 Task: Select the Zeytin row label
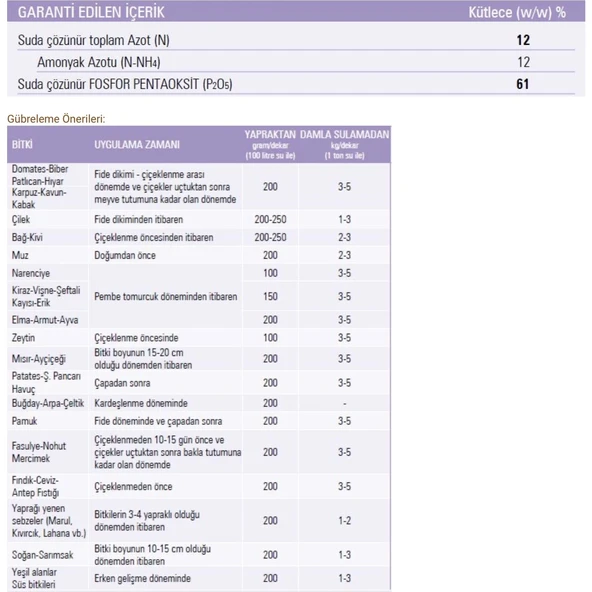(23, 338)
